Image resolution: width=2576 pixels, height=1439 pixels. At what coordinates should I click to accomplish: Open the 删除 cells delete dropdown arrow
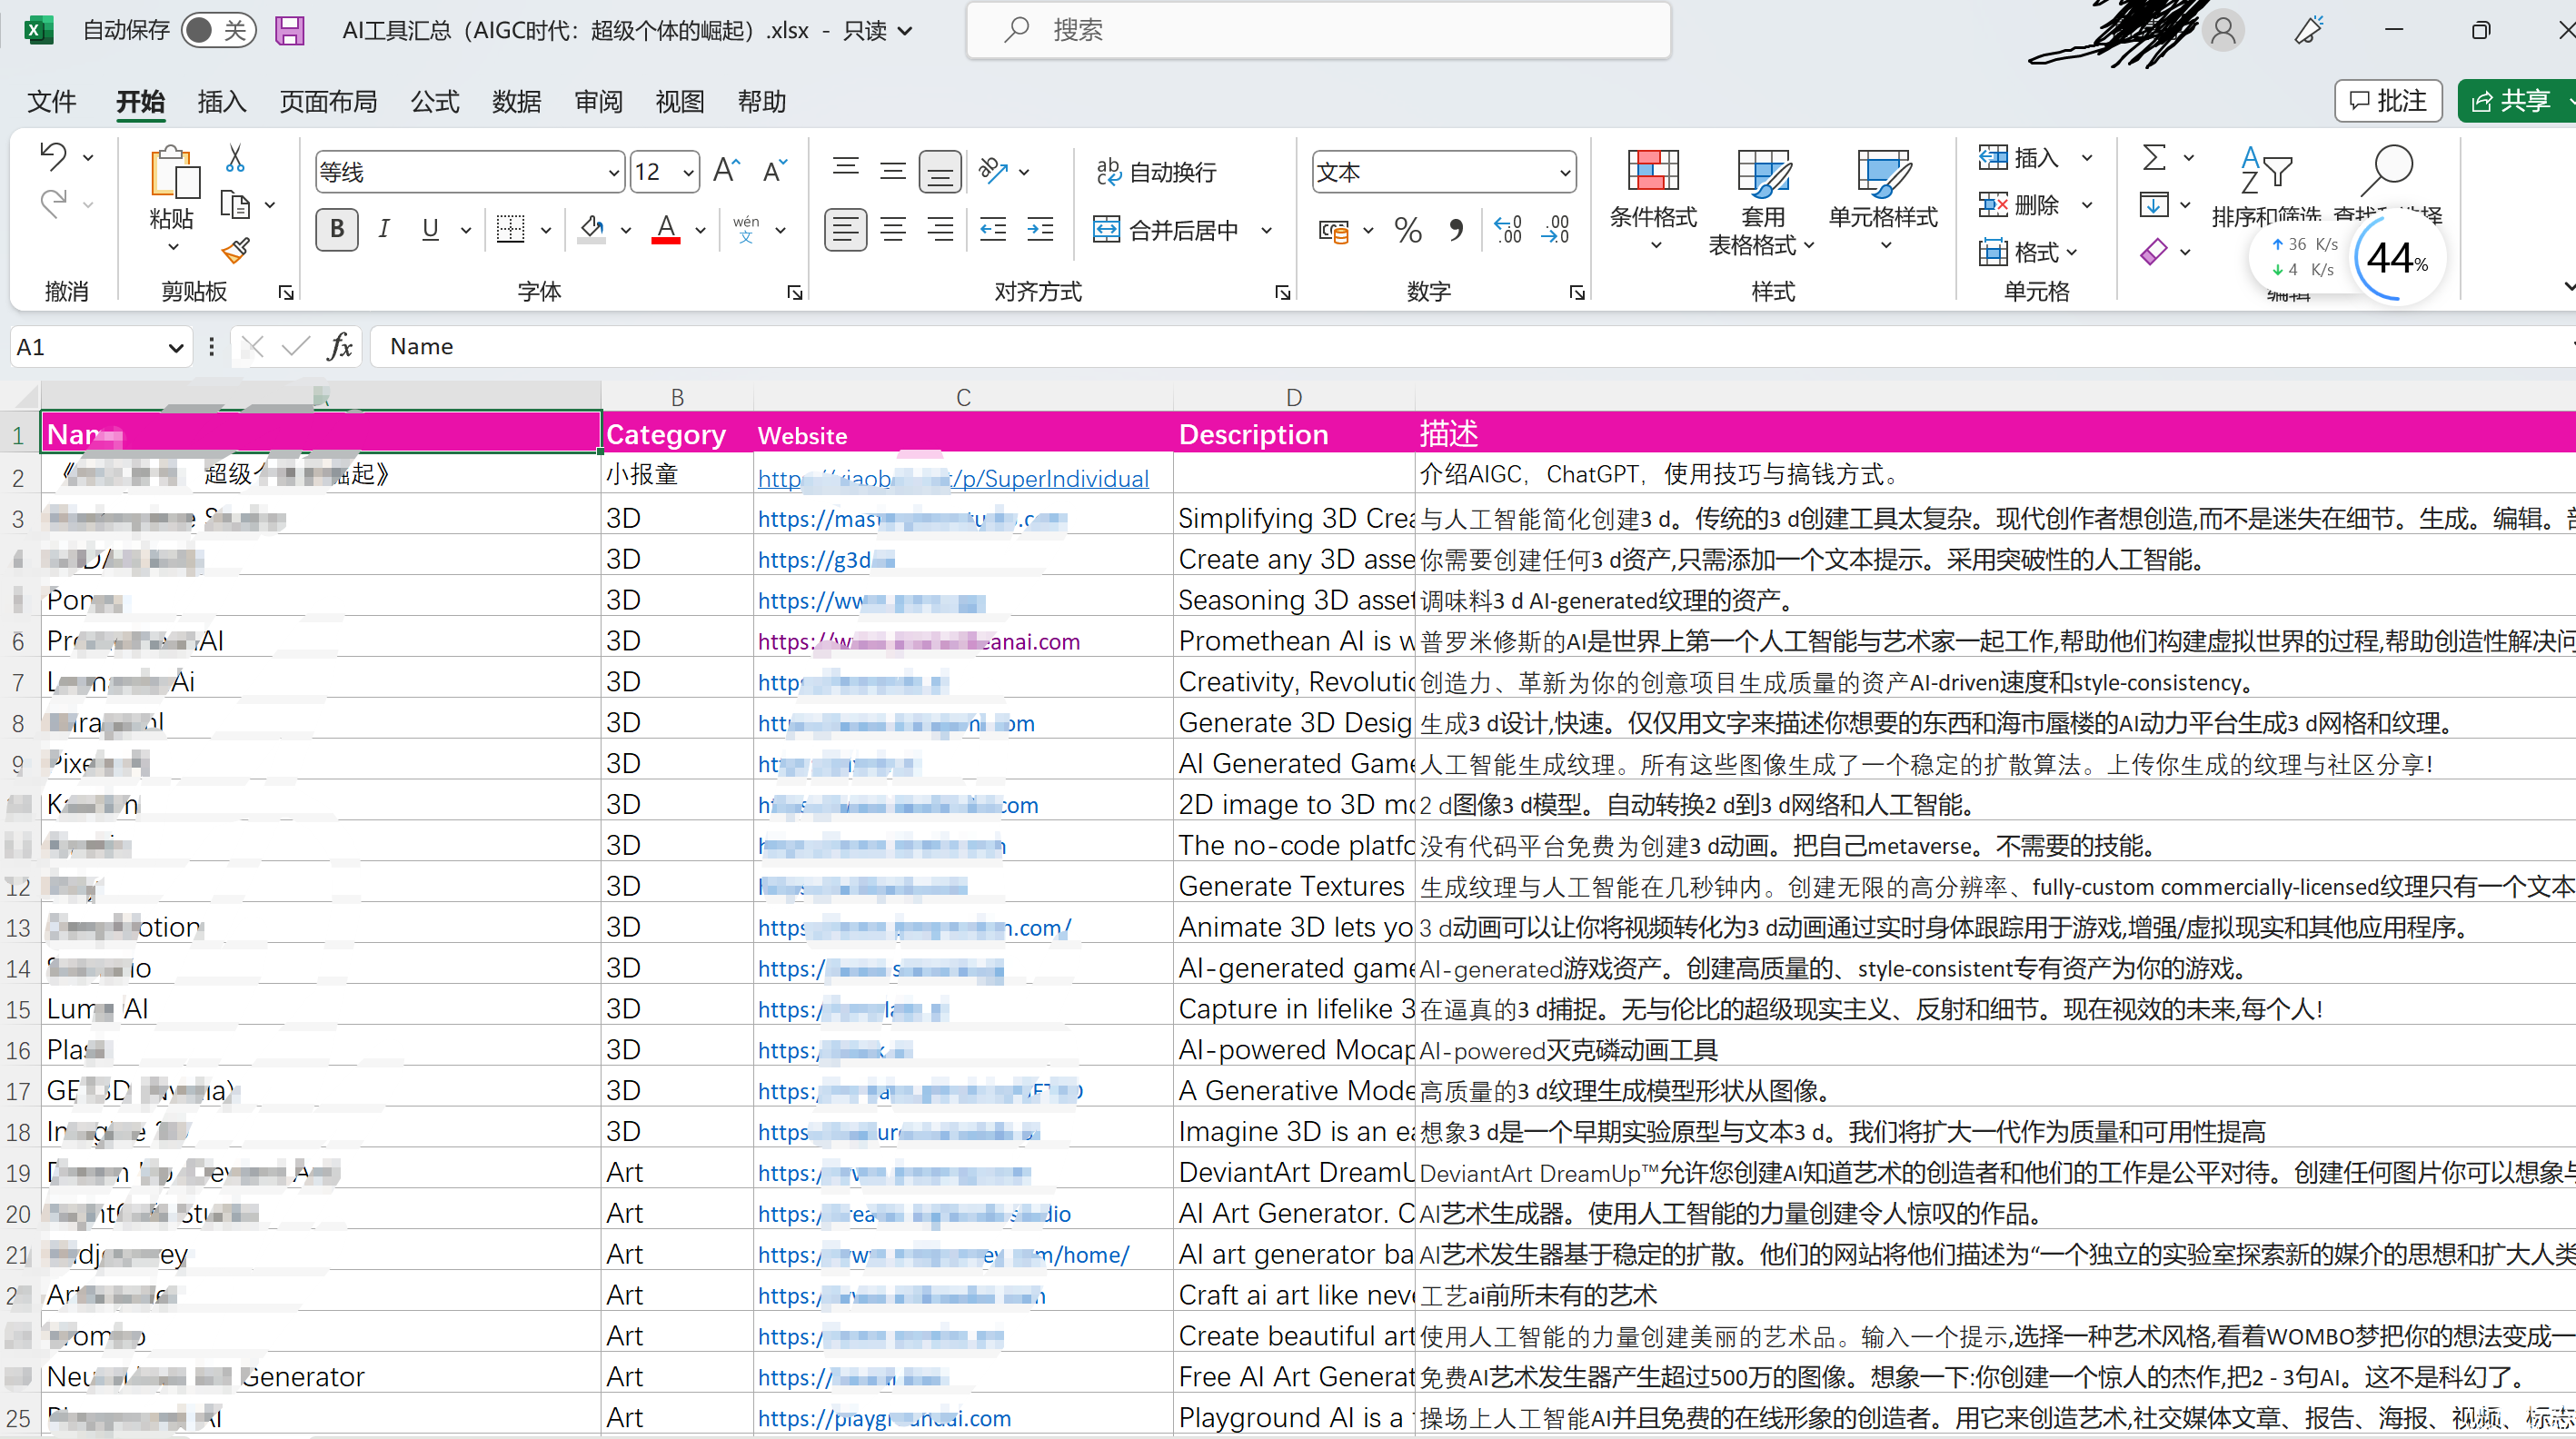(x=2087, y=204)
